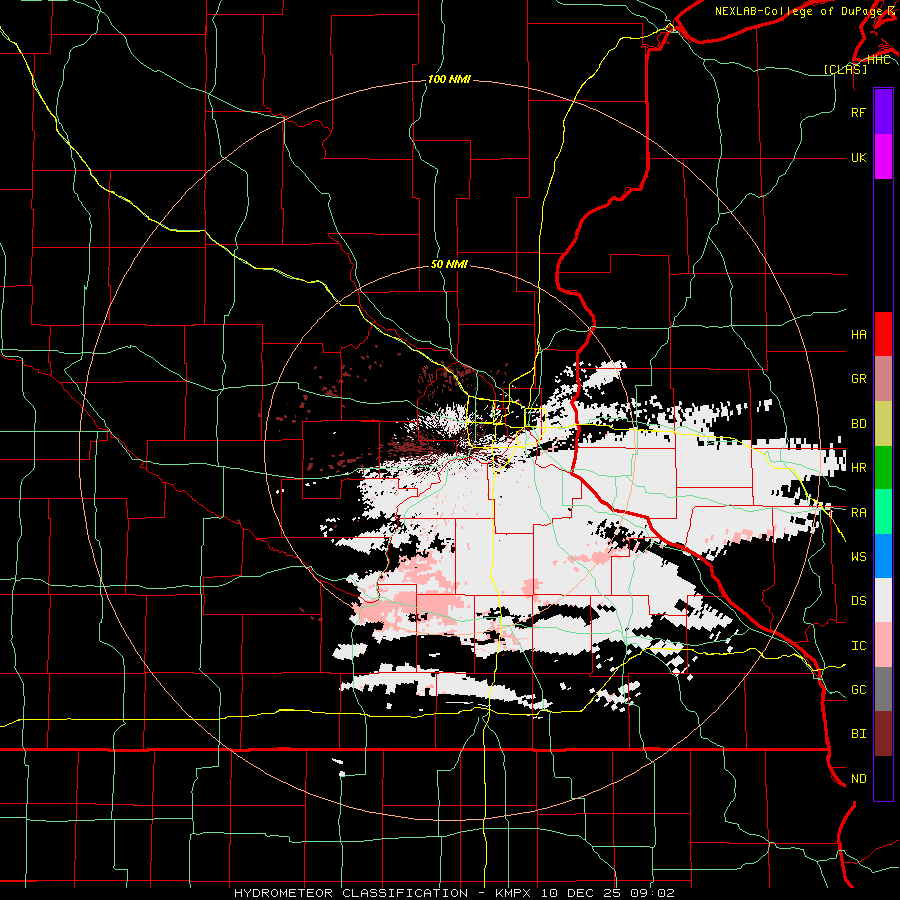This screenshot has width=900, height=900.
Task: Click the "50 NMI" range ring label
Action: [x=449, y=265]
